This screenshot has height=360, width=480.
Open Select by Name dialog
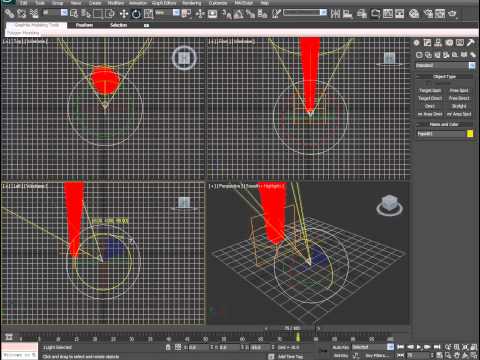pyautogui.click(x=86, y=14)
